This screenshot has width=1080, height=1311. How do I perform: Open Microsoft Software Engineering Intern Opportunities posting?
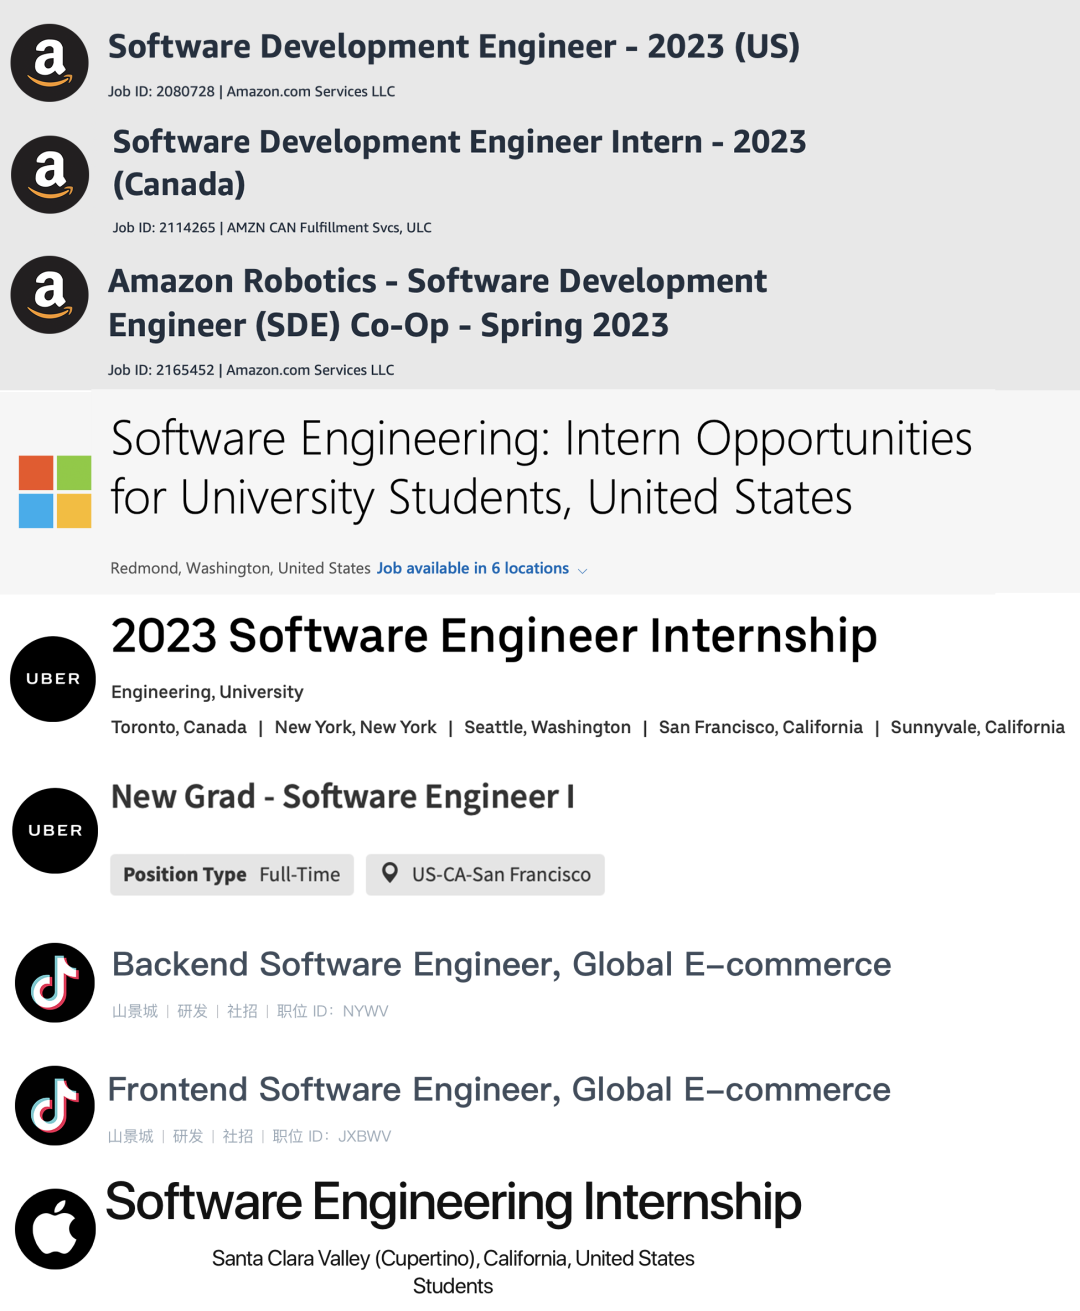(541, 468)
